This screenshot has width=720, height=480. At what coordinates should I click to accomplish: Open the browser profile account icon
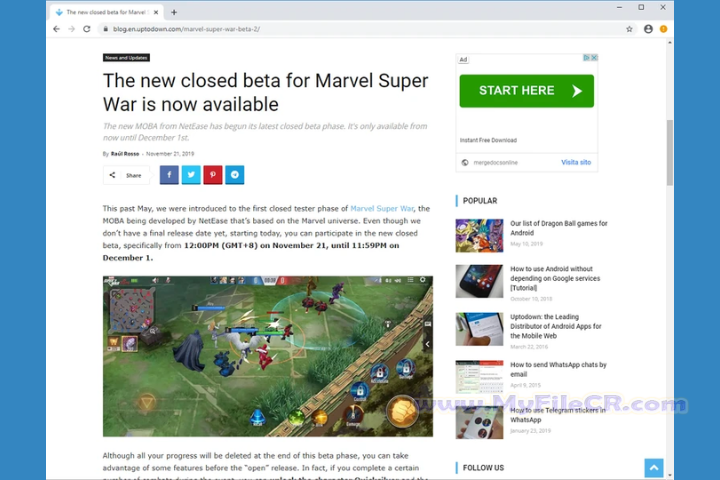click(x=648, y=29)
